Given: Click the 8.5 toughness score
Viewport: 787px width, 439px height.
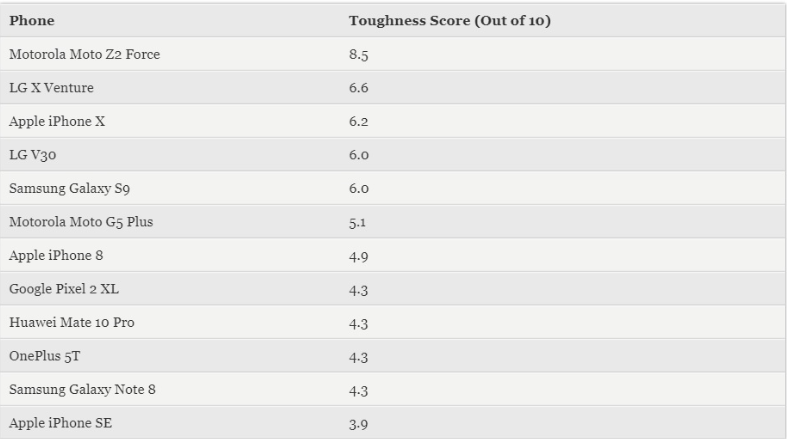Looking at the screenshot, I should pos(358,55).
